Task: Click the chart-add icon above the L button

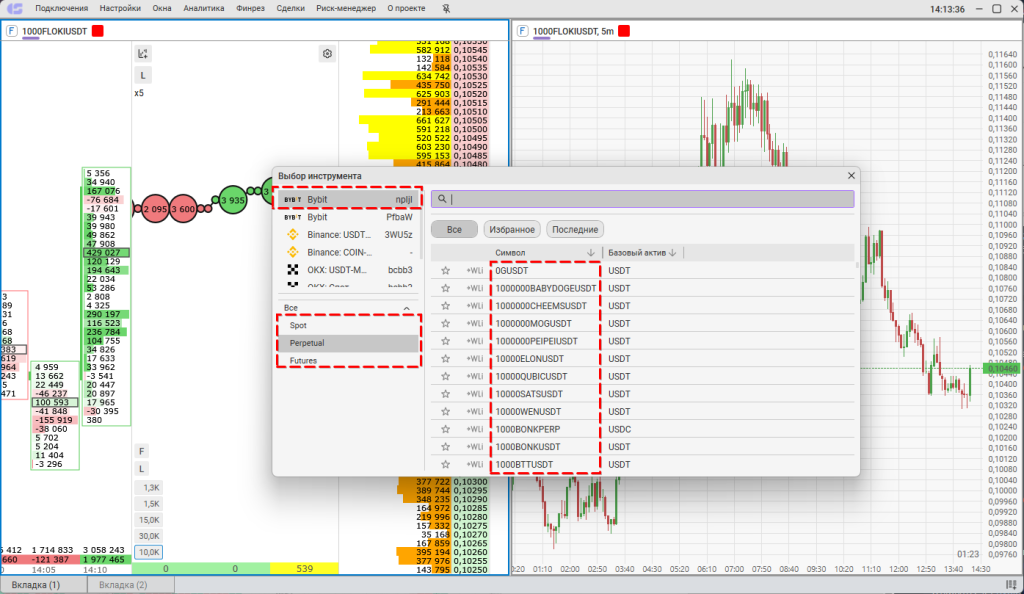Action: (143, 54)
